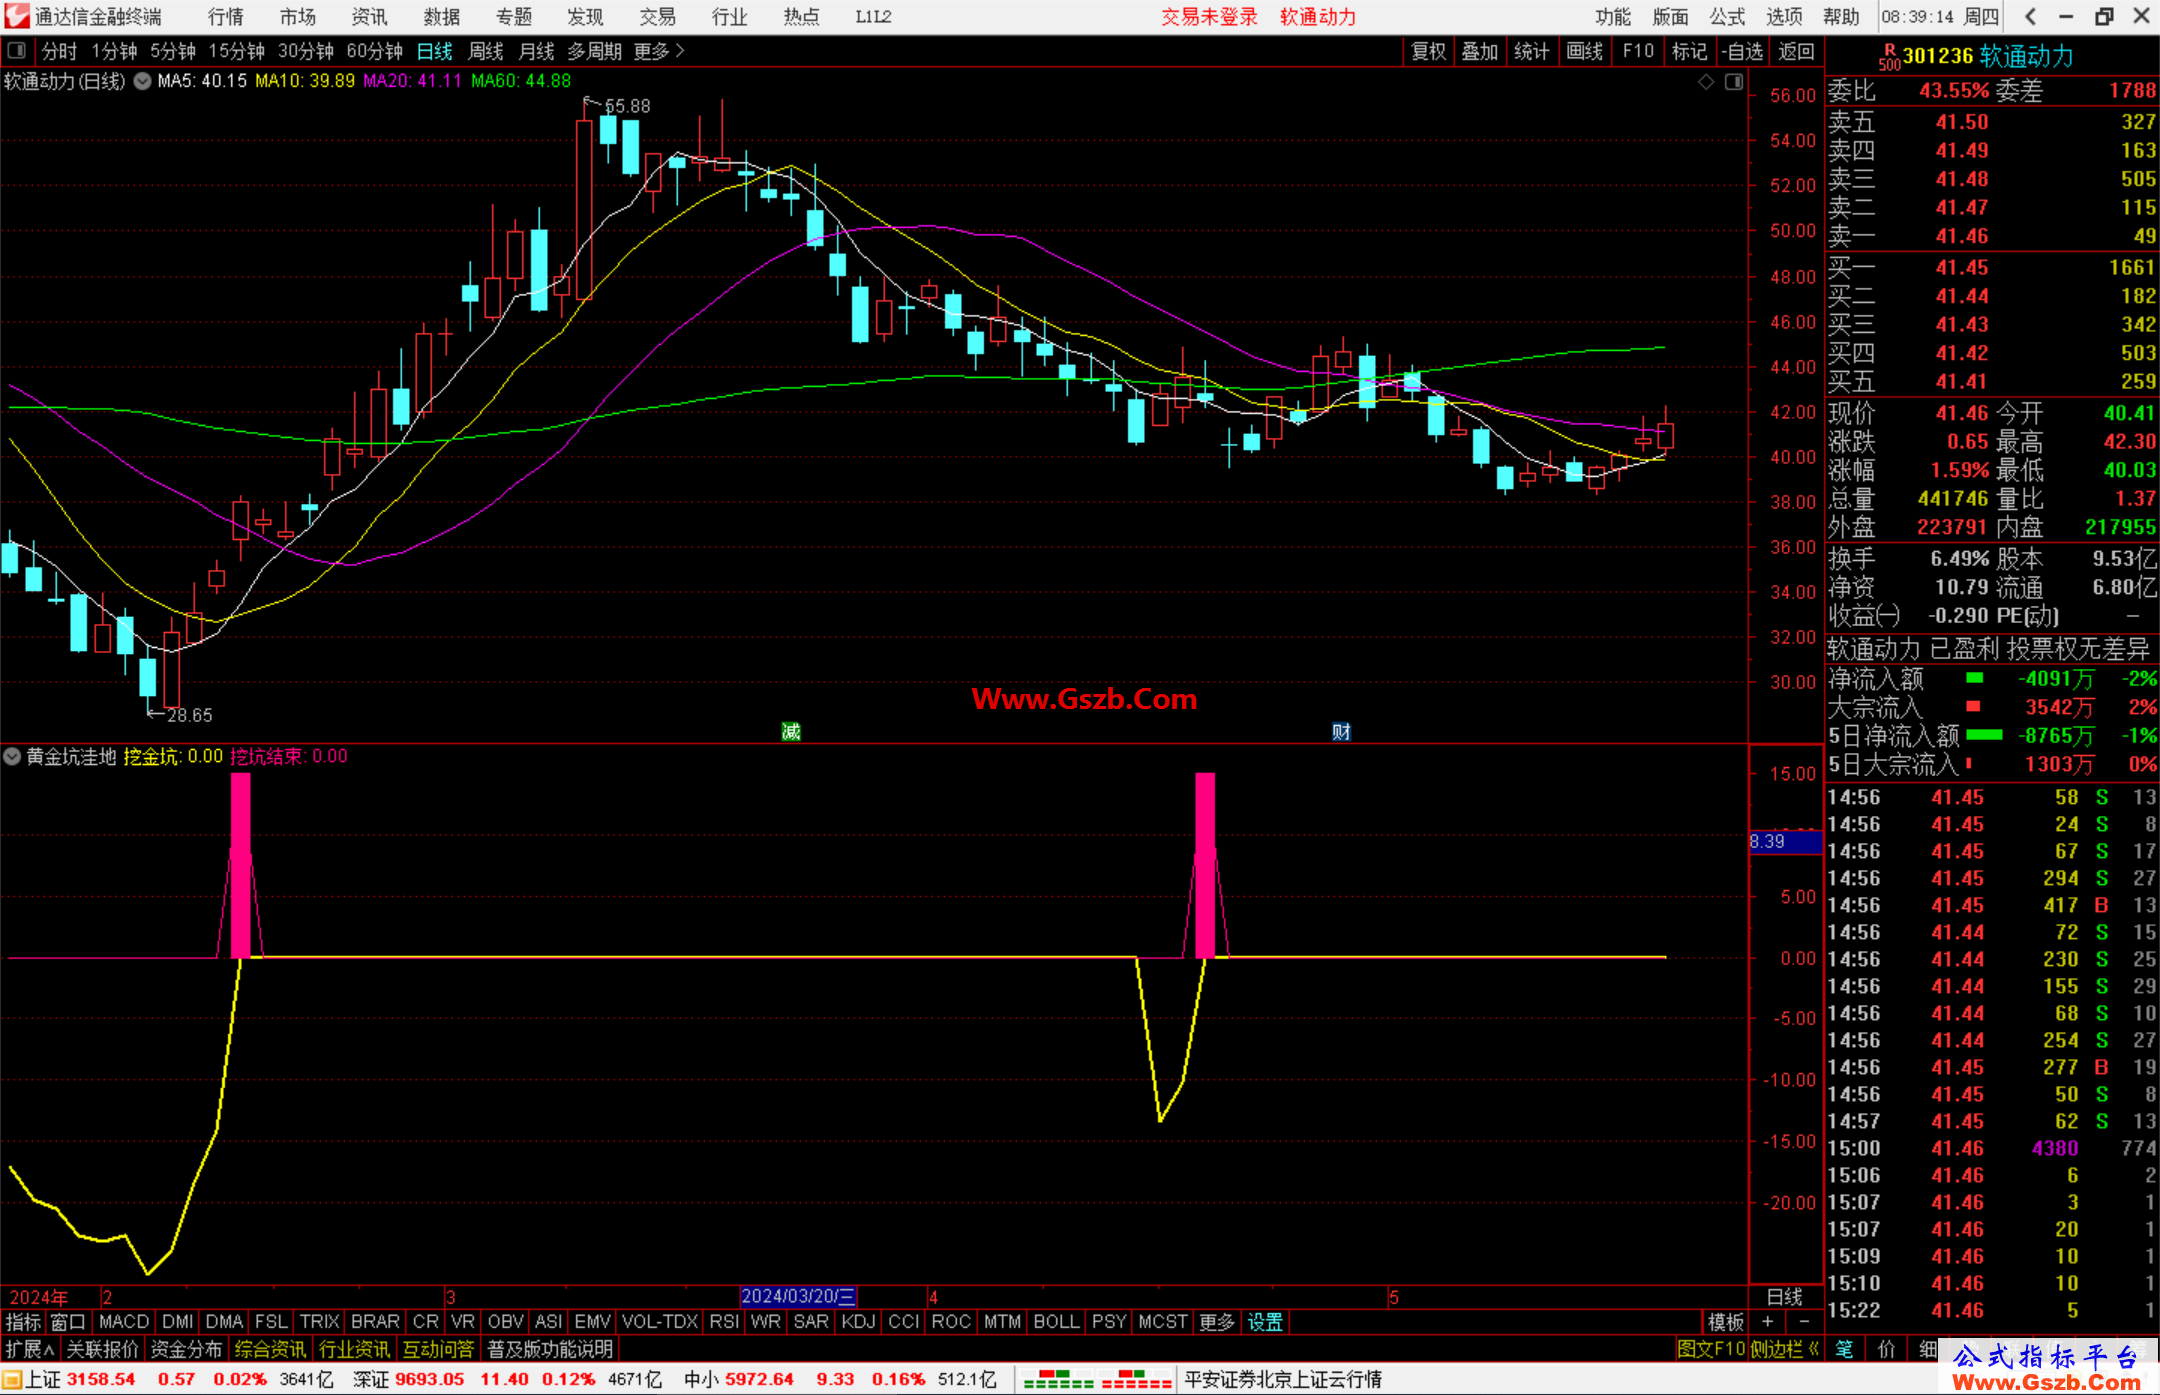Expand 更多 indicators list
Image resolution: width=2160 pixels, height=1395 pixels.
1217,1322
